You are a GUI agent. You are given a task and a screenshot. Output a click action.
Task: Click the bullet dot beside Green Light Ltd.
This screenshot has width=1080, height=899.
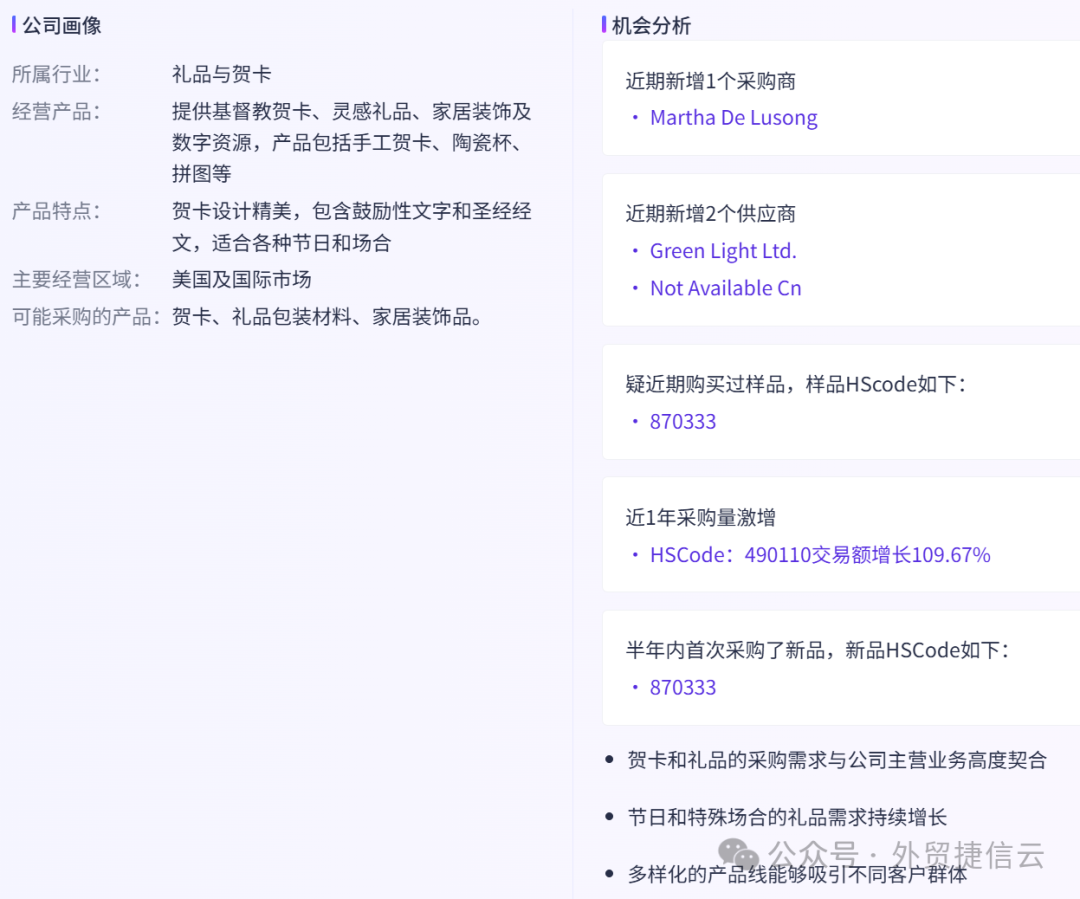[634, 251]
